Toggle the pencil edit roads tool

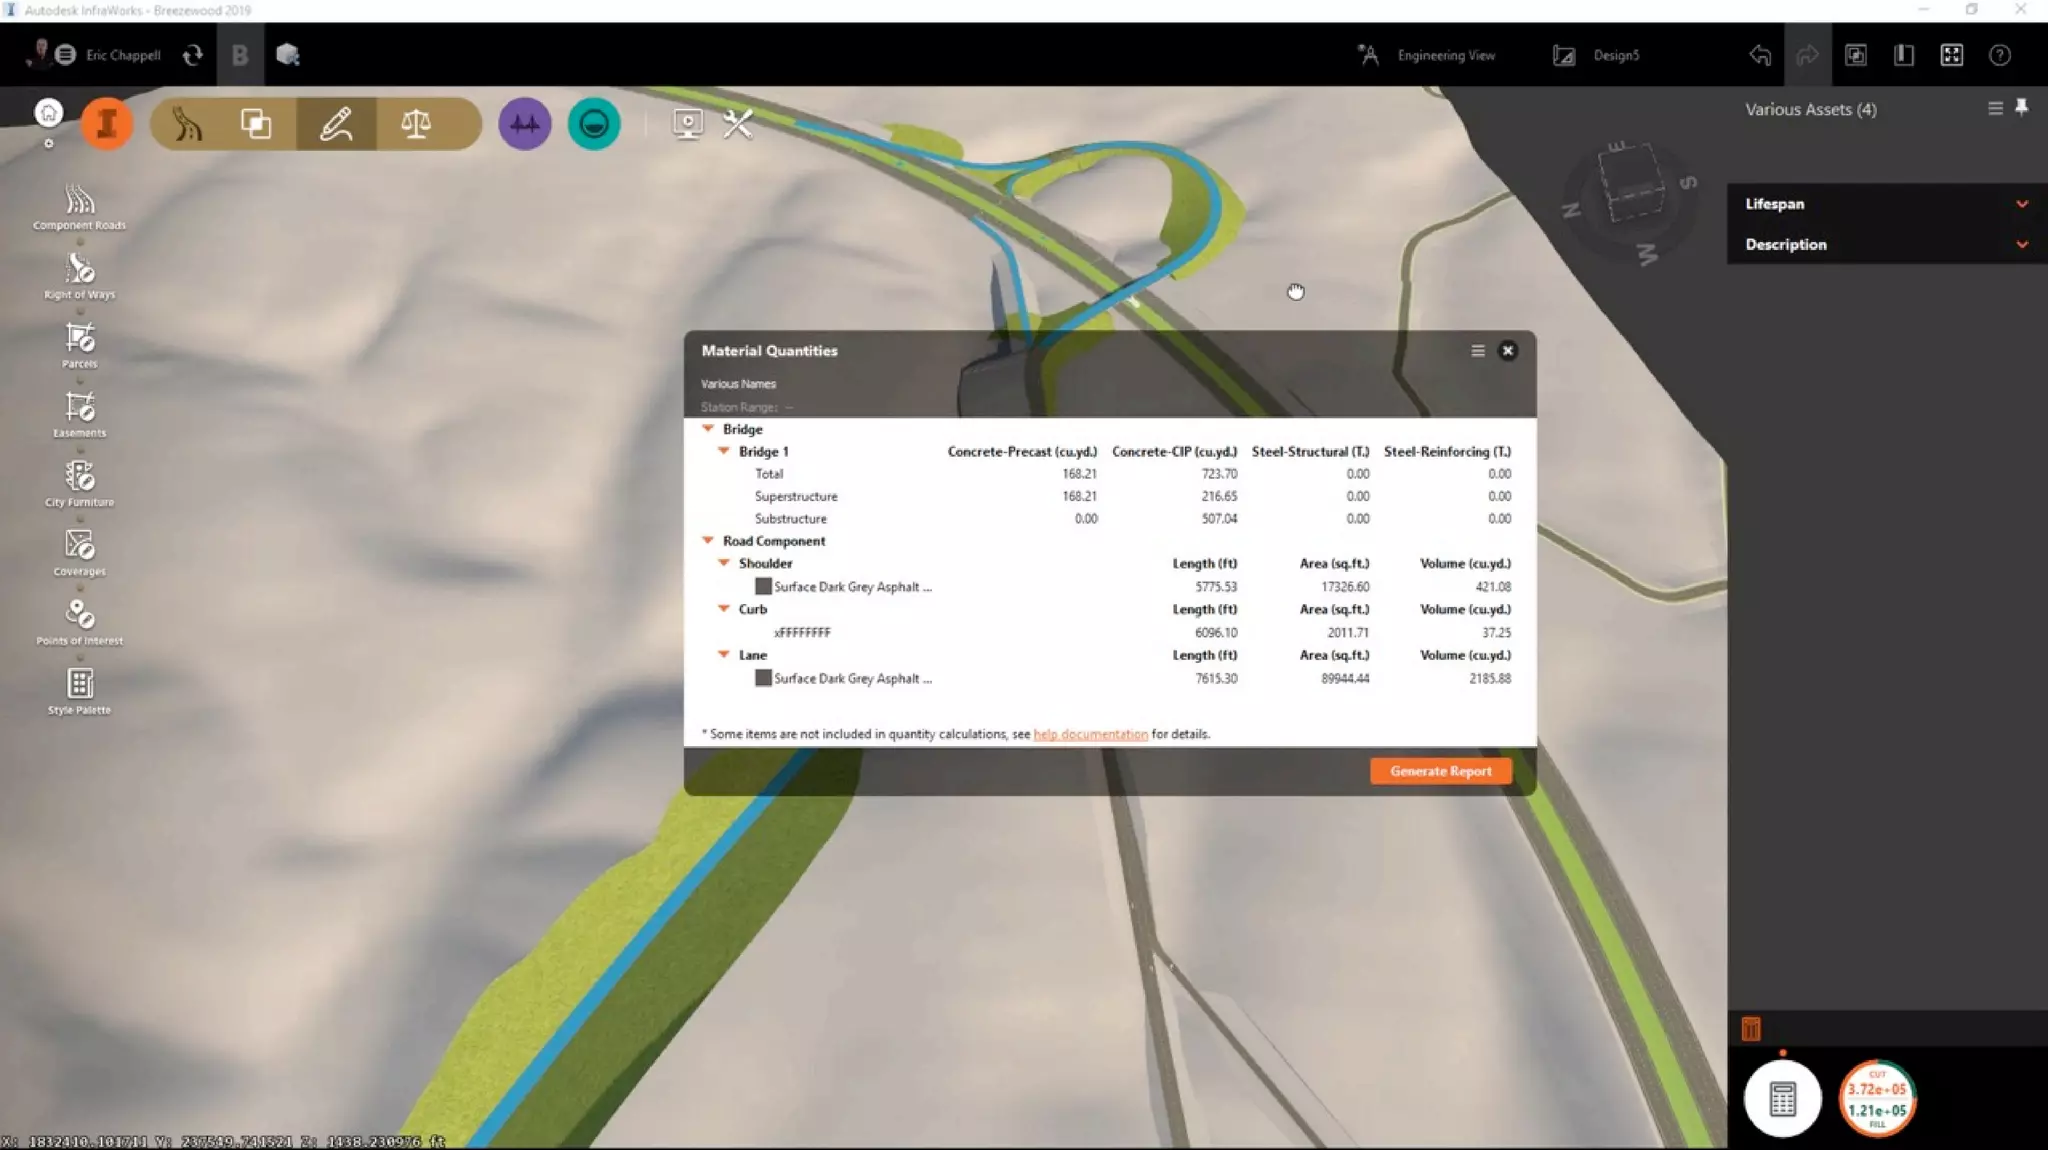tap(336, 124)
